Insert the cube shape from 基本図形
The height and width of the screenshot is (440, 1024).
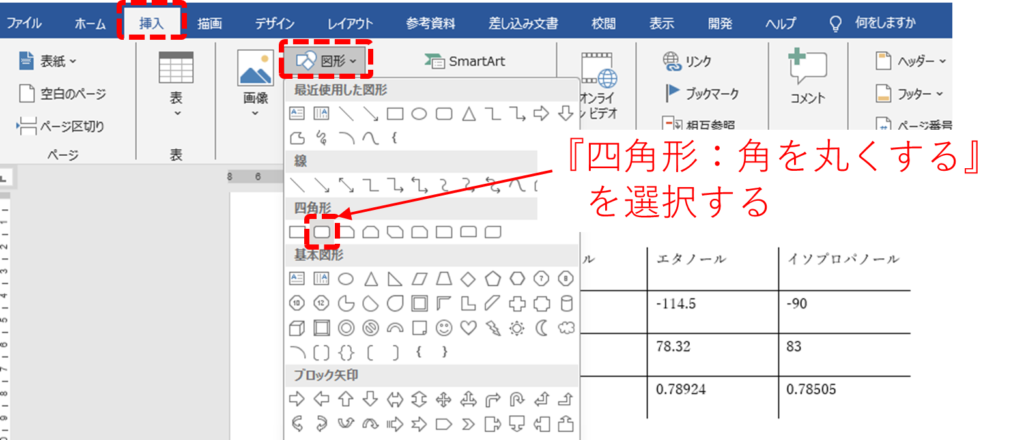297,327
